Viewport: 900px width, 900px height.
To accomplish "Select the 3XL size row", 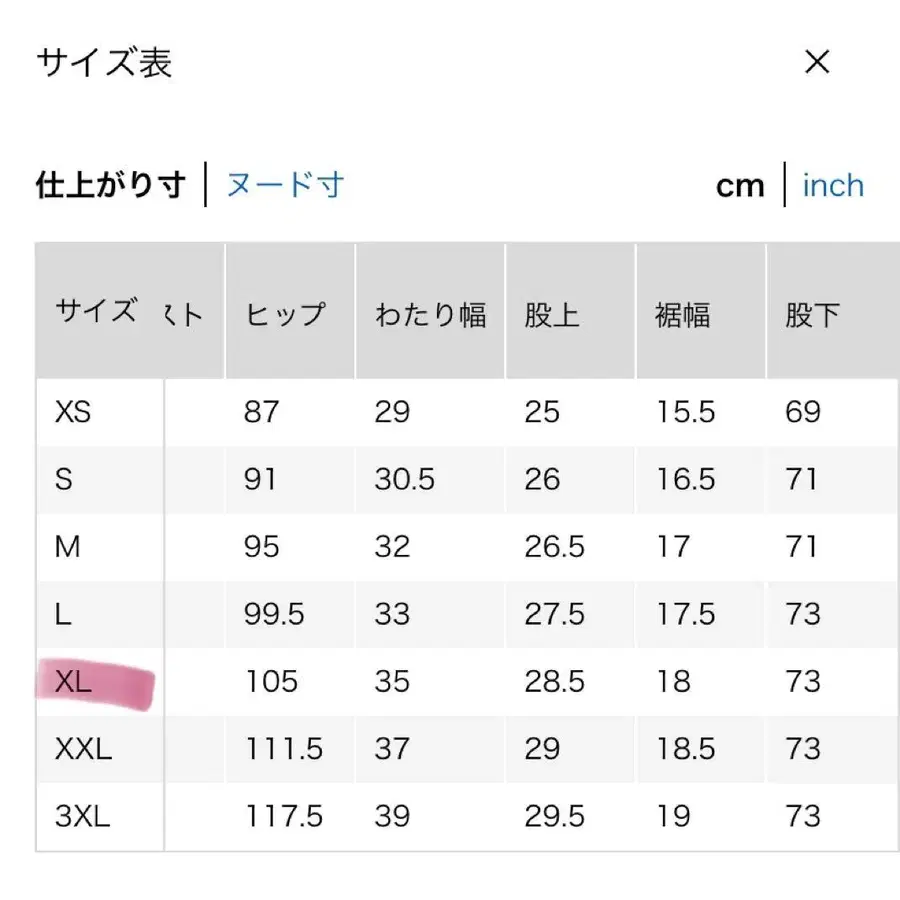I will pos(82,815).
